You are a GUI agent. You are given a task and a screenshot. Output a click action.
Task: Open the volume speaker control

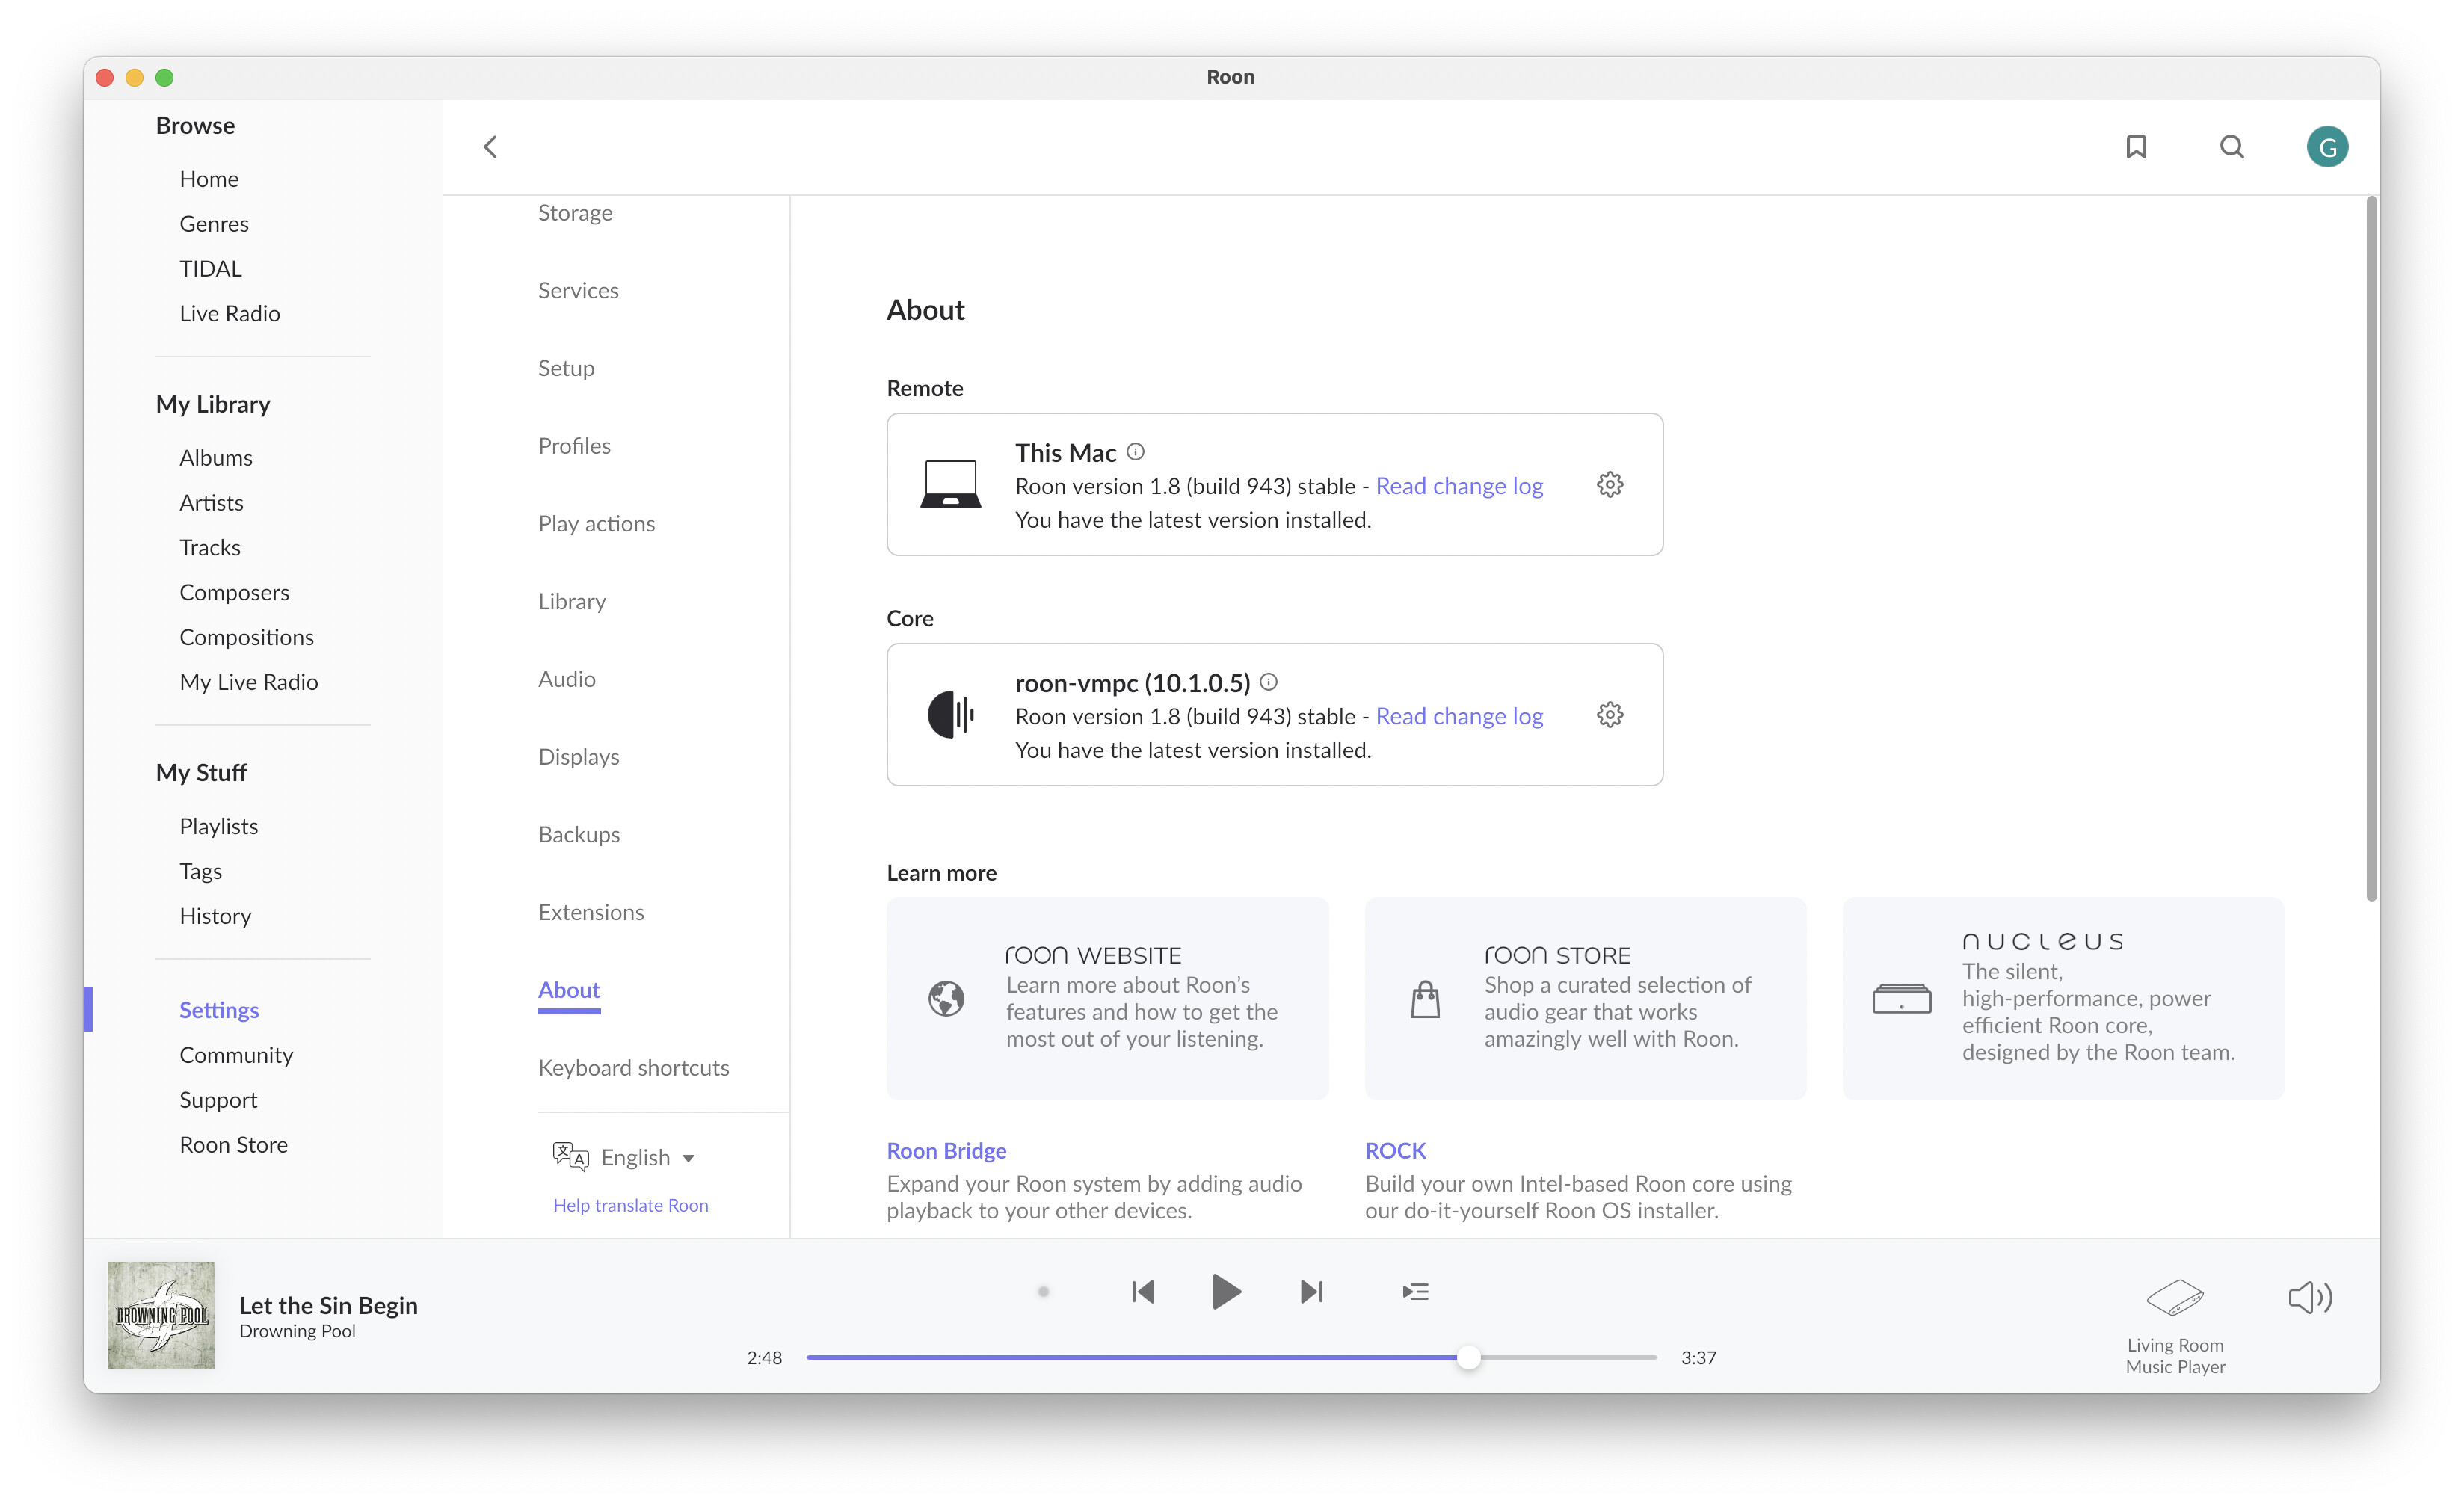(2310, 1297)
